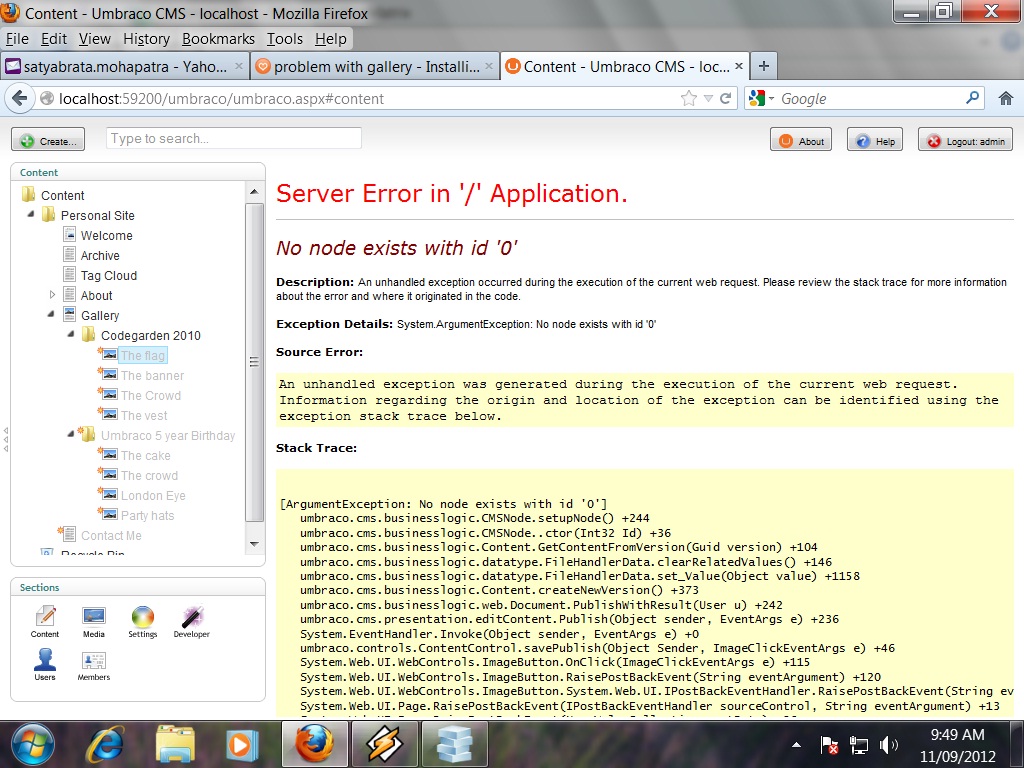Open the Party hats node
The height and width of the screenshot is (768, 1024).
(x=148, y=515)
